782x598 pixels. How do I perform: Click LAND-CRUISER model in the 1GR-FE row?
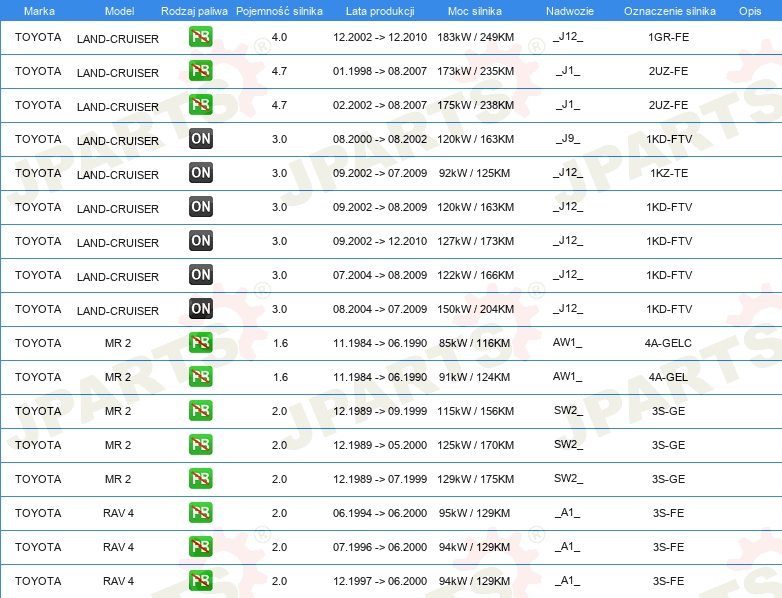pyautogui.click(x=118, y=39)
